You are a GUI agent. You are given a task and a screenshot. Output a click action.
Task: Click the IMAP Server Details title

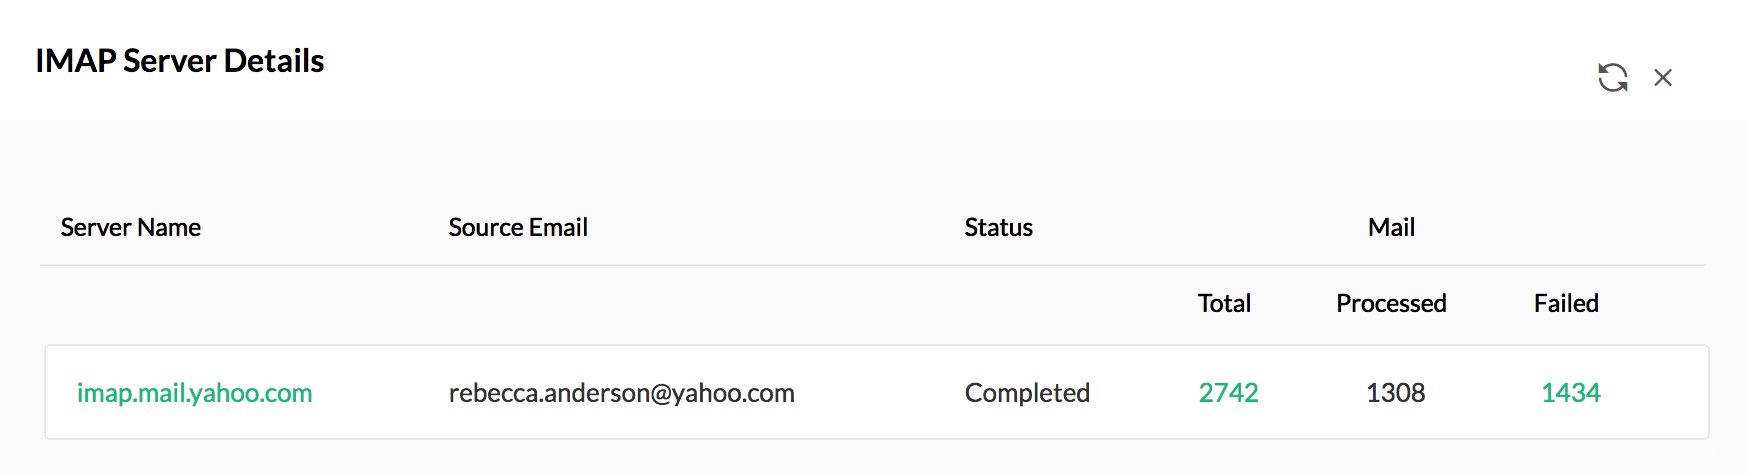point(180,61)
